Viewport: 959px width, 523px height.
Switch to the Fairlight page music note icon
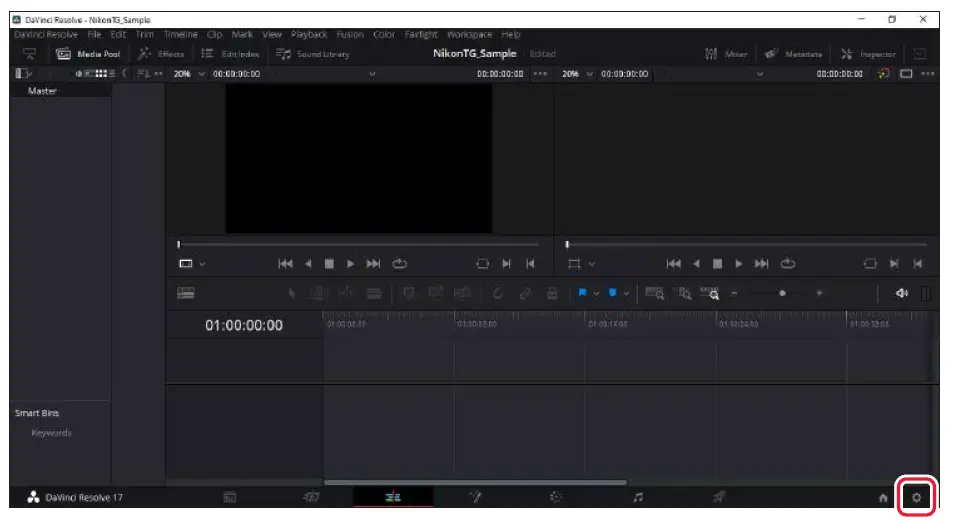(637, 497)
